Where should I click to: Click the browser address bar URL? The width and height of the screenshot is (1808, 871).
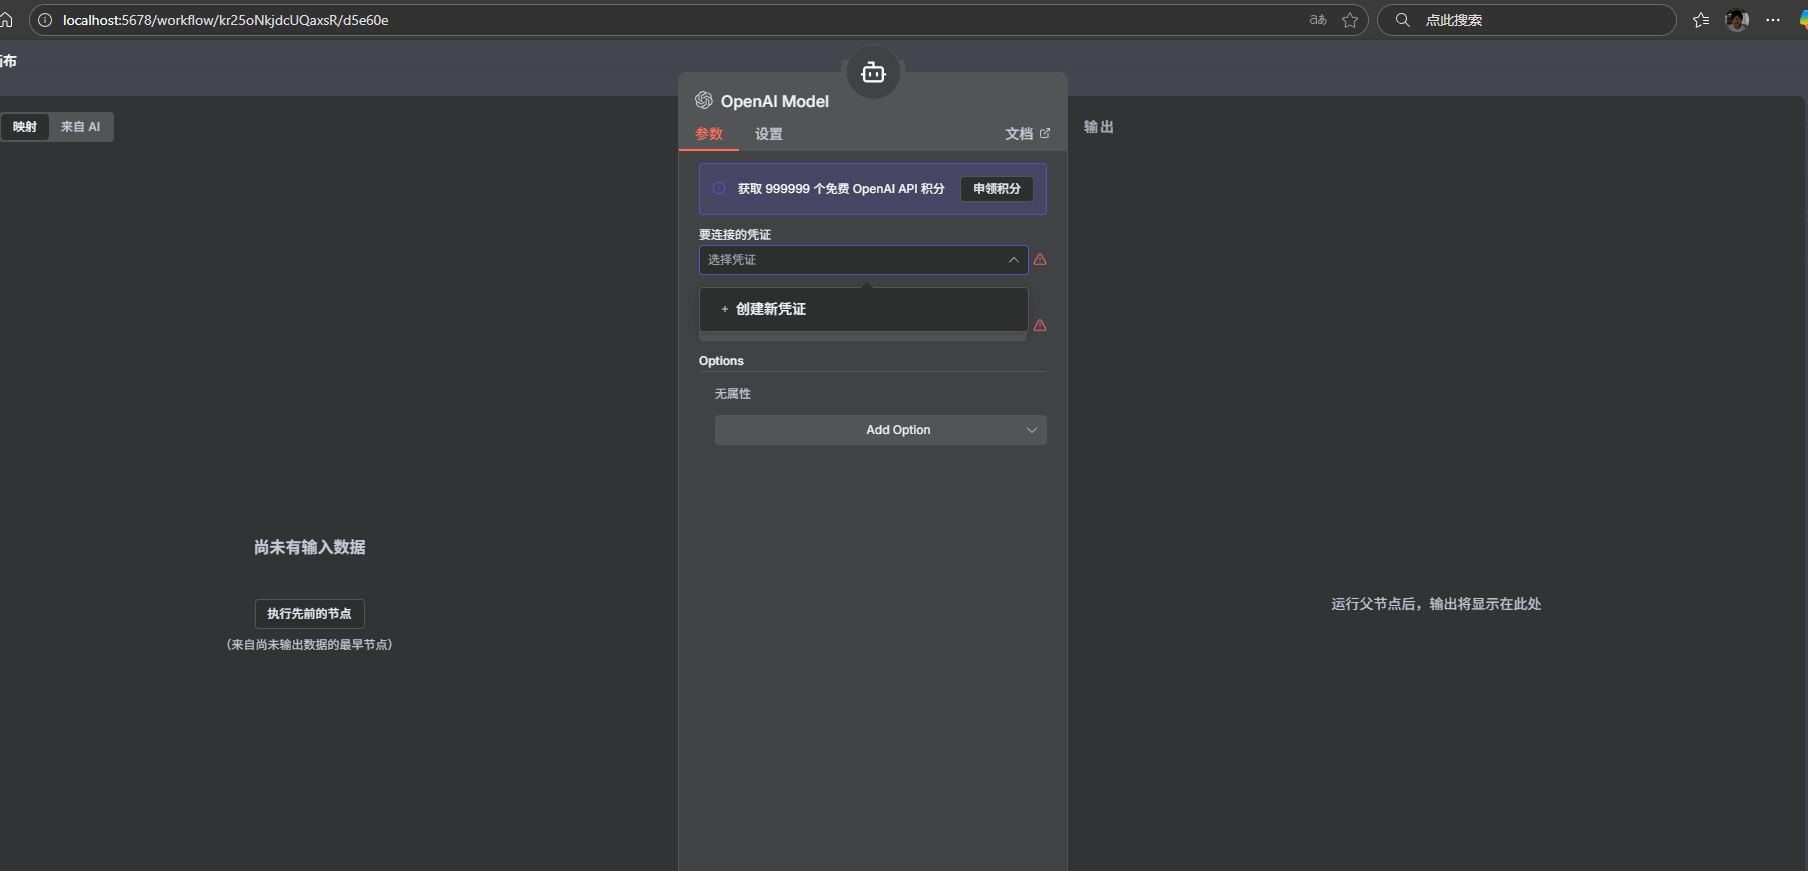(x=226, y=20)
